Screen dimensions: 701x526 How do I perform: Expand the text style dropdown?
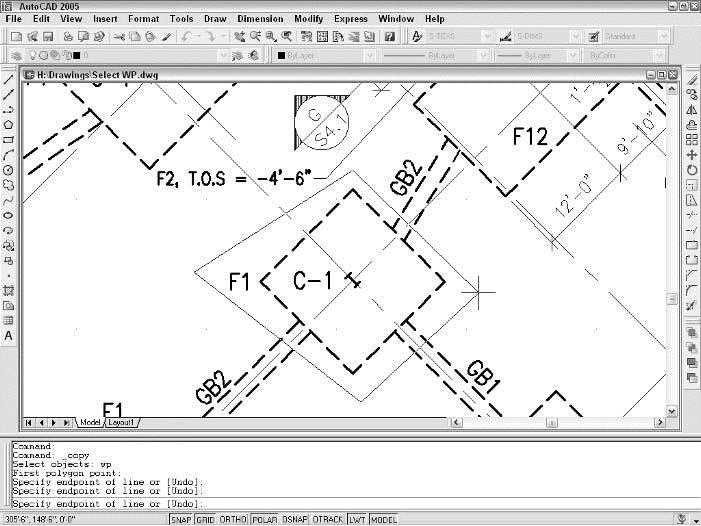487,37
